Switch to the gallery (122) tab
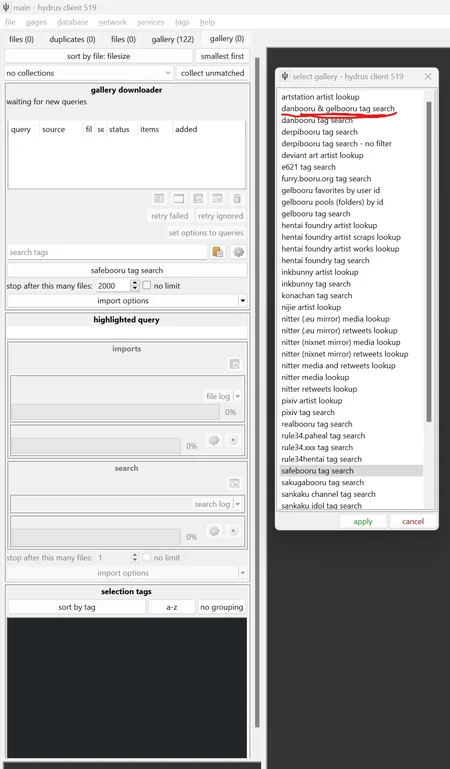This screenshot has width=450, height=769. pyautogui.click(x=173, y=39)
